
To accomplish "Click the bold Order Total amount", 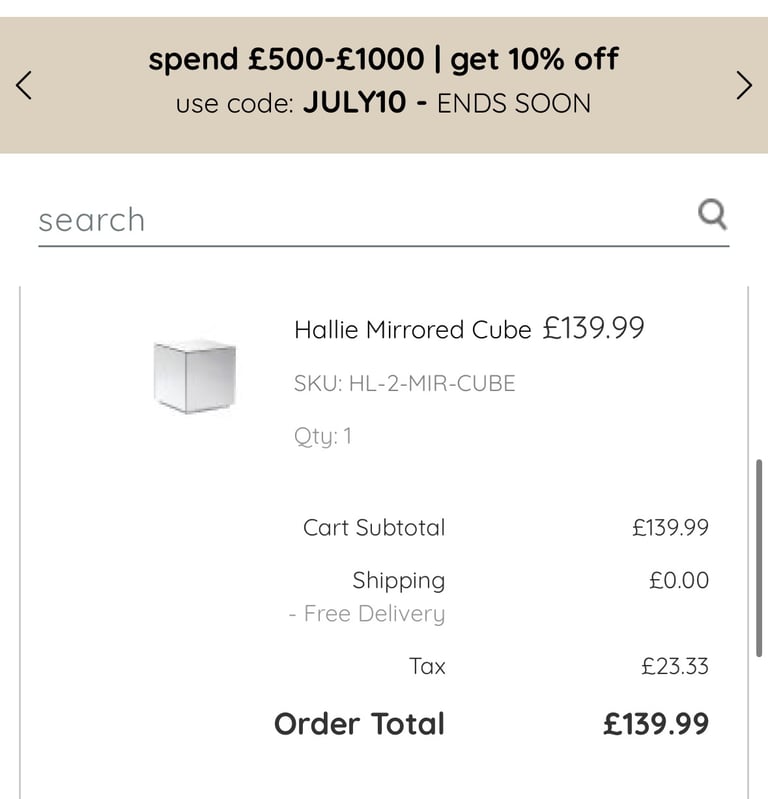I will (x=656, y=724).
